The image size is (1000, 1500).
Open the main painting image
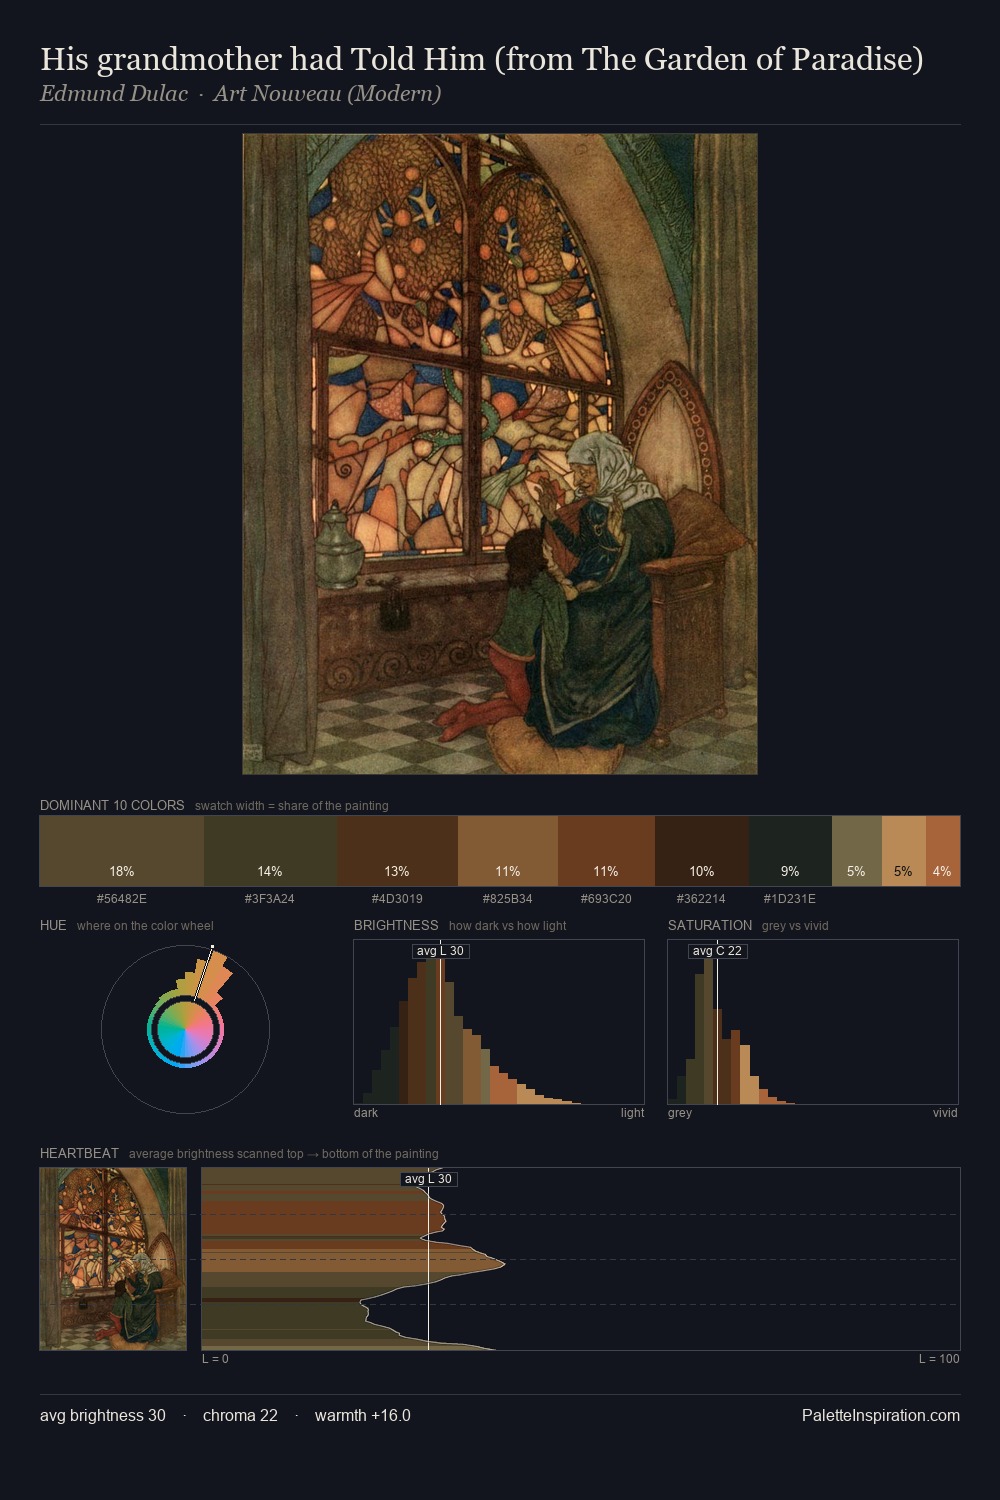(500, 454)
